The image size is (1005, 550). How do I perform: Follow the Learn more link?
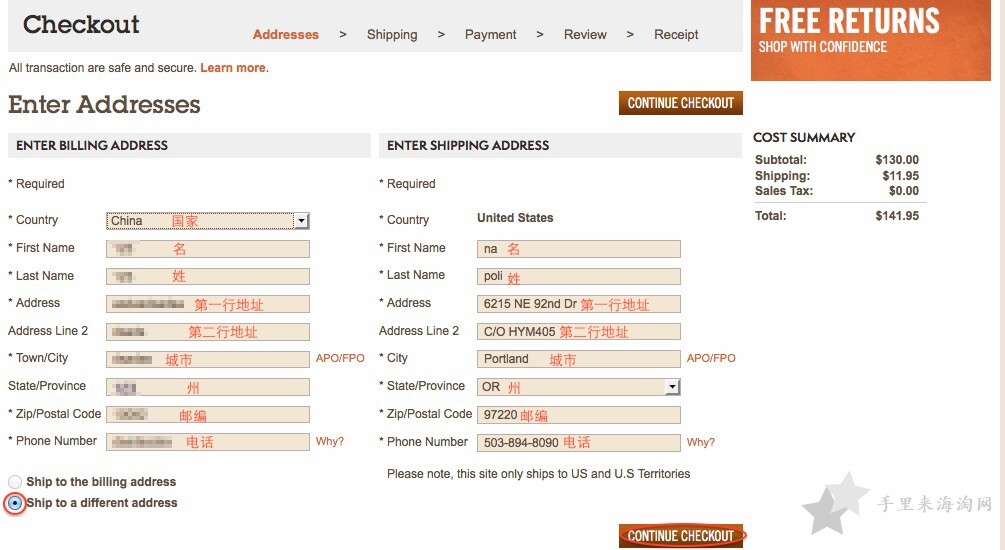pyautogui.click(x=233, y=68)
